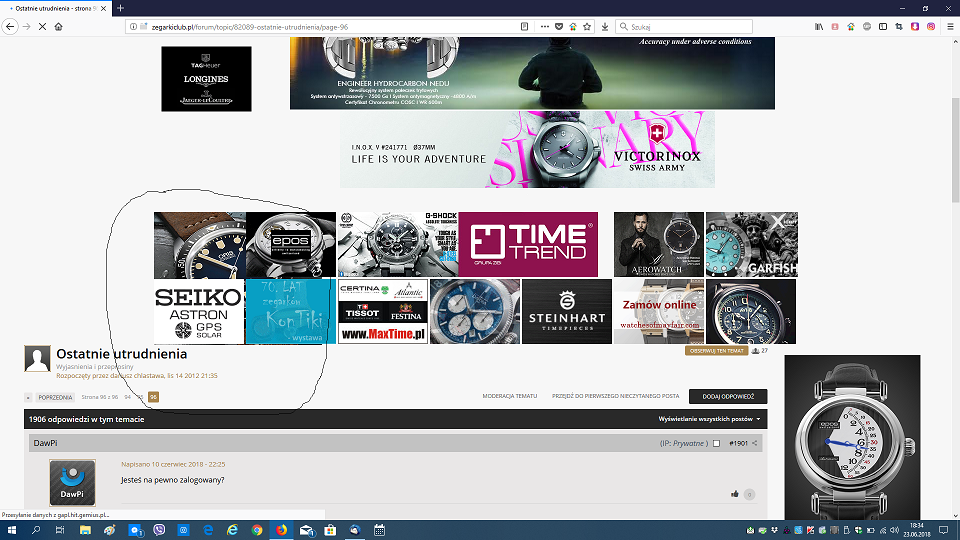Toggle reader view in the address bar
This screenshot has width=960, height=540.
tap(525, 27)
